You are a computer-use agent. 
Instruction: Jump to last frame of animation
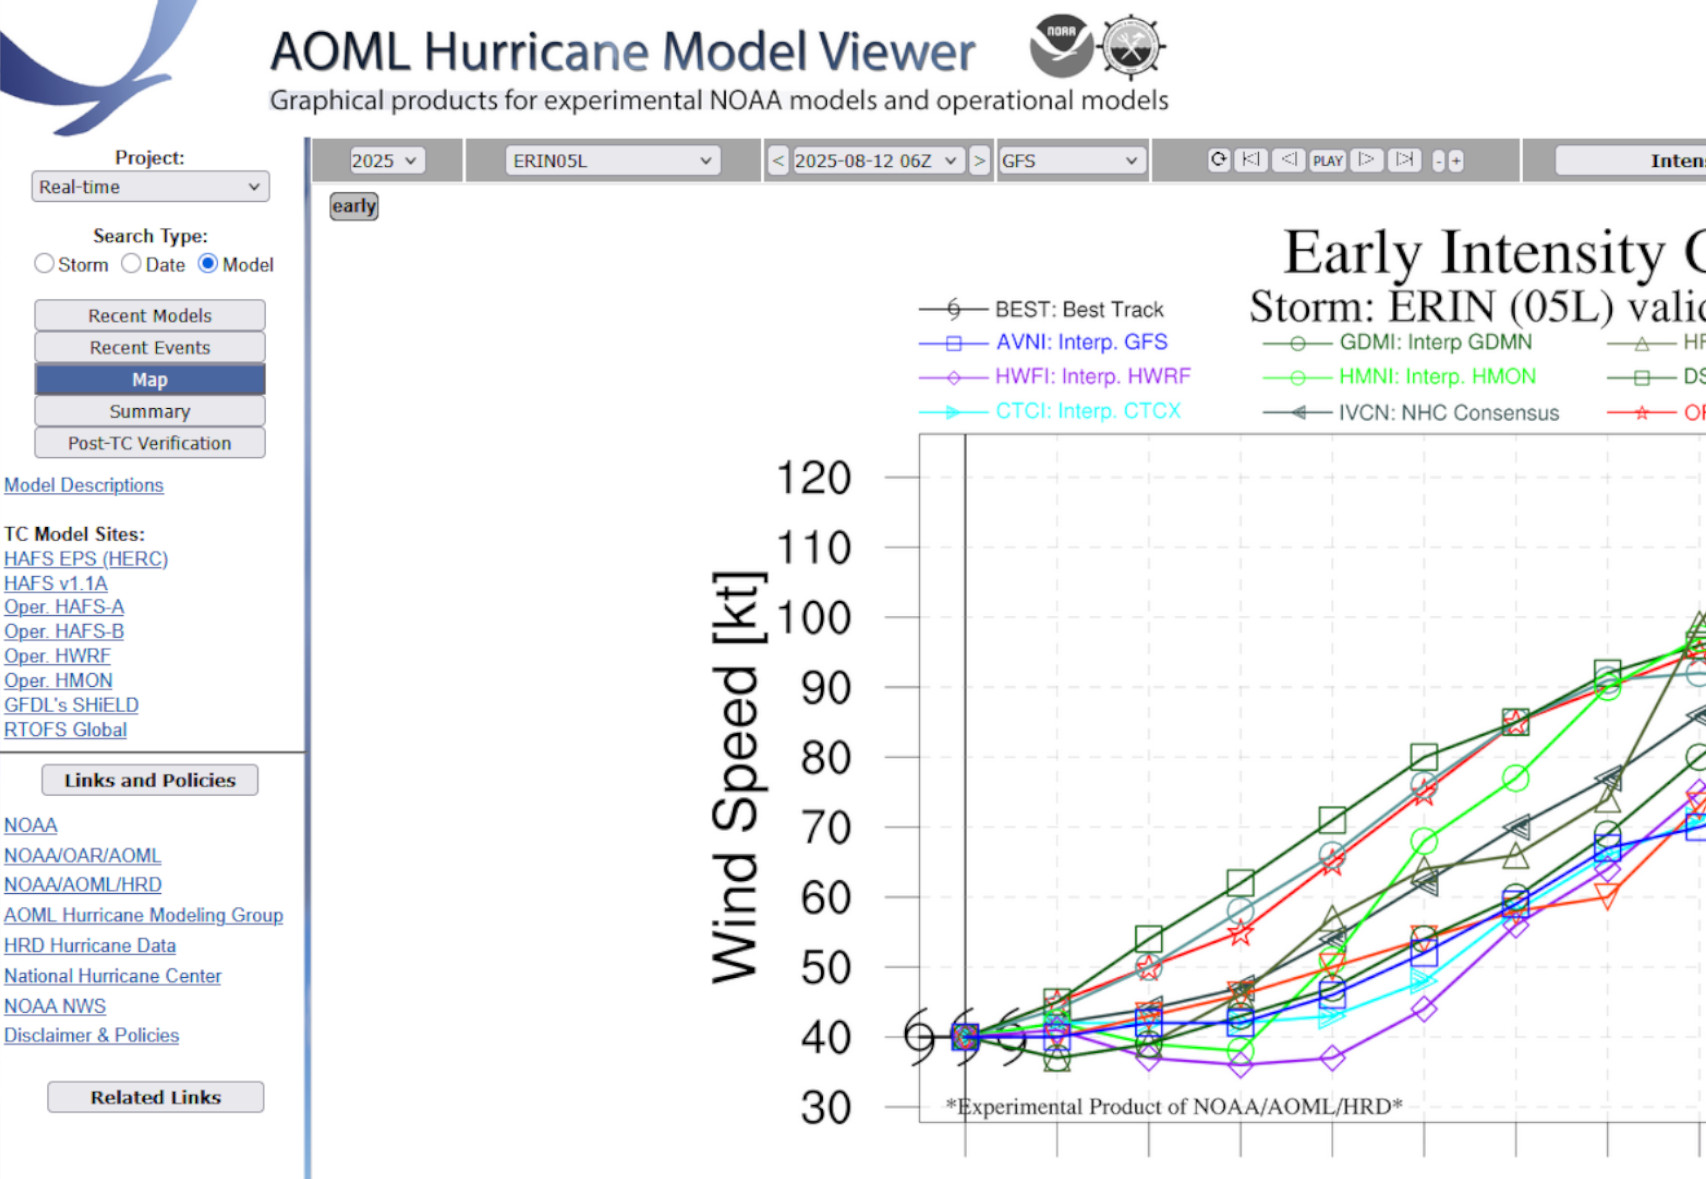coord(1404,160)
